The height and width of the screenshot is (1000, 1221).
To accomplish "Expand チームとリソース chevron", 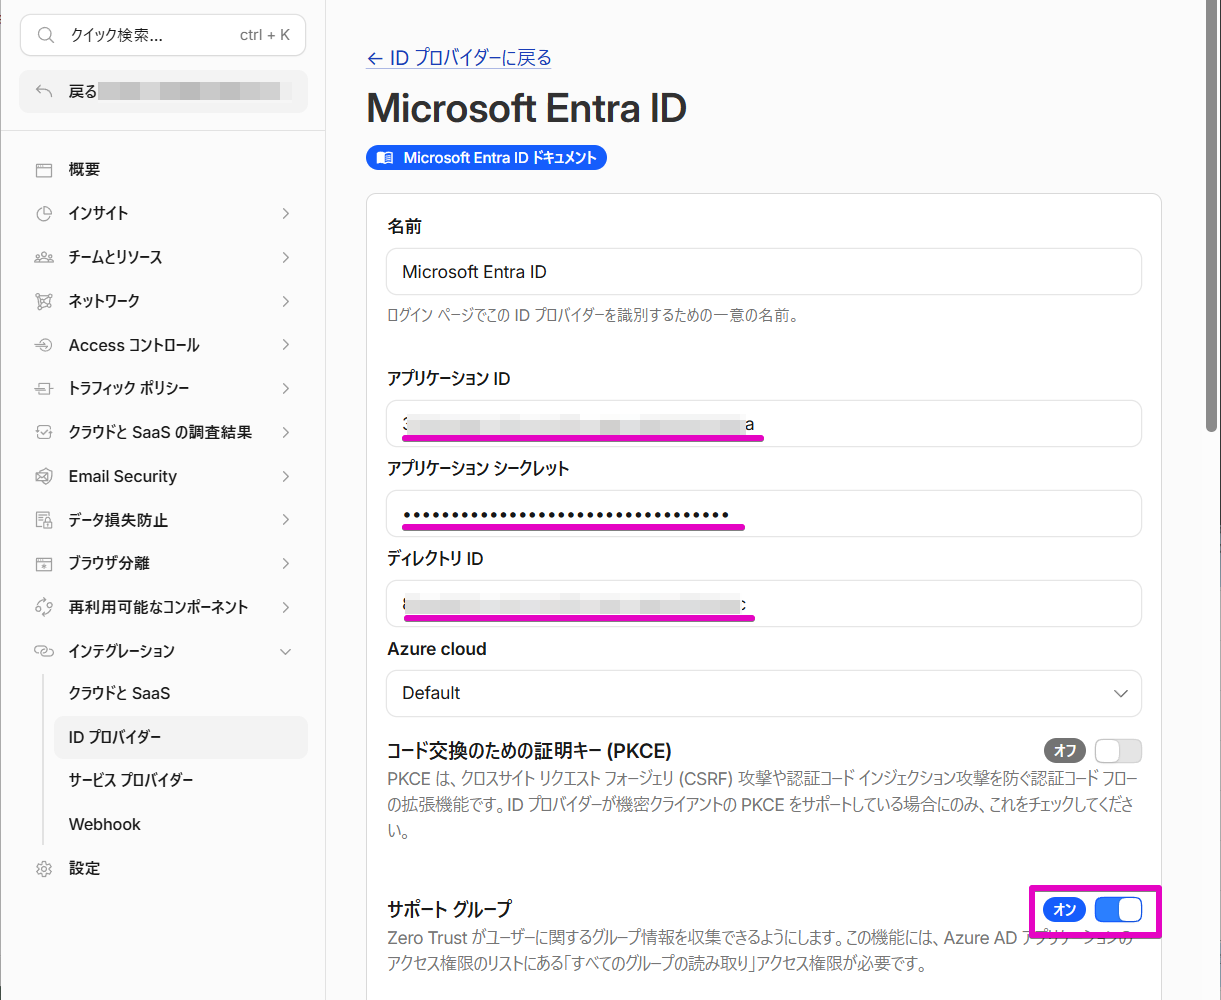I will [286, 257].
